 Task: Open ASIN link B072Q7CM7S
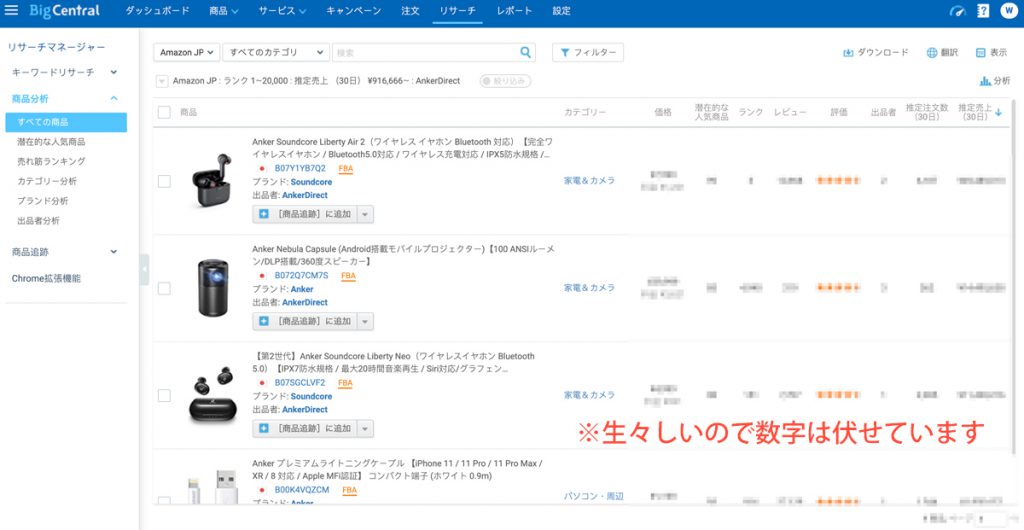[x=301, y=275]
